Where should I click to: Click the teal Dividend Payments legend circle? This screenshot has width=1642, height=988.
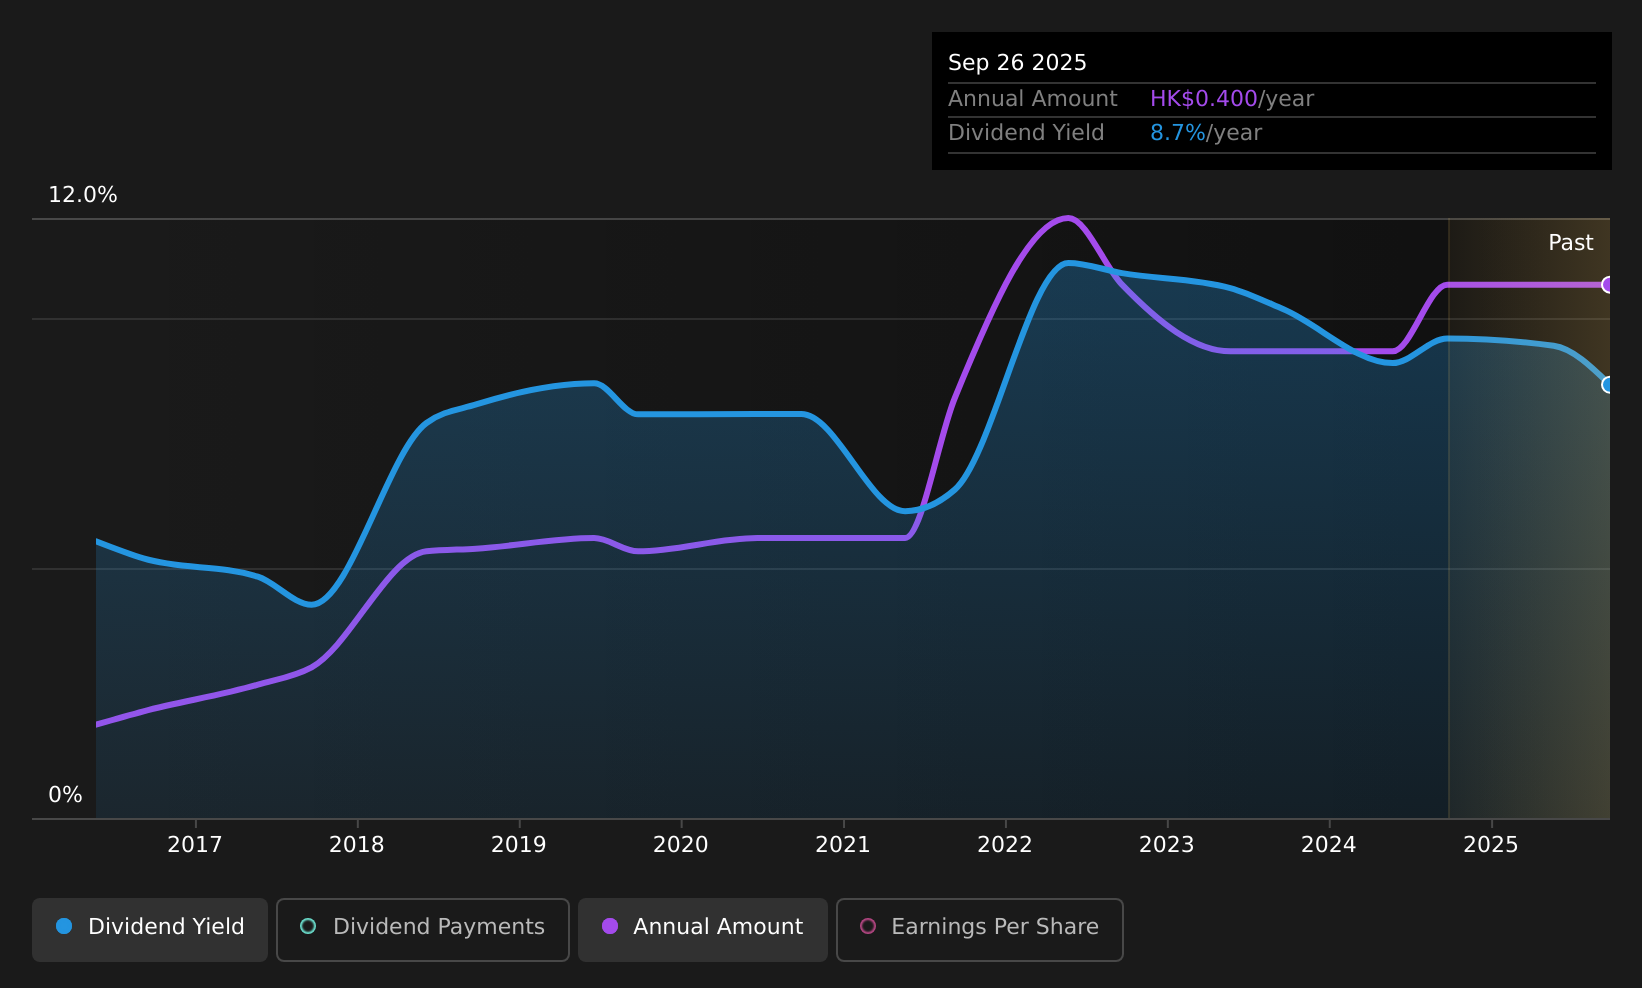(x=308, y=926)
